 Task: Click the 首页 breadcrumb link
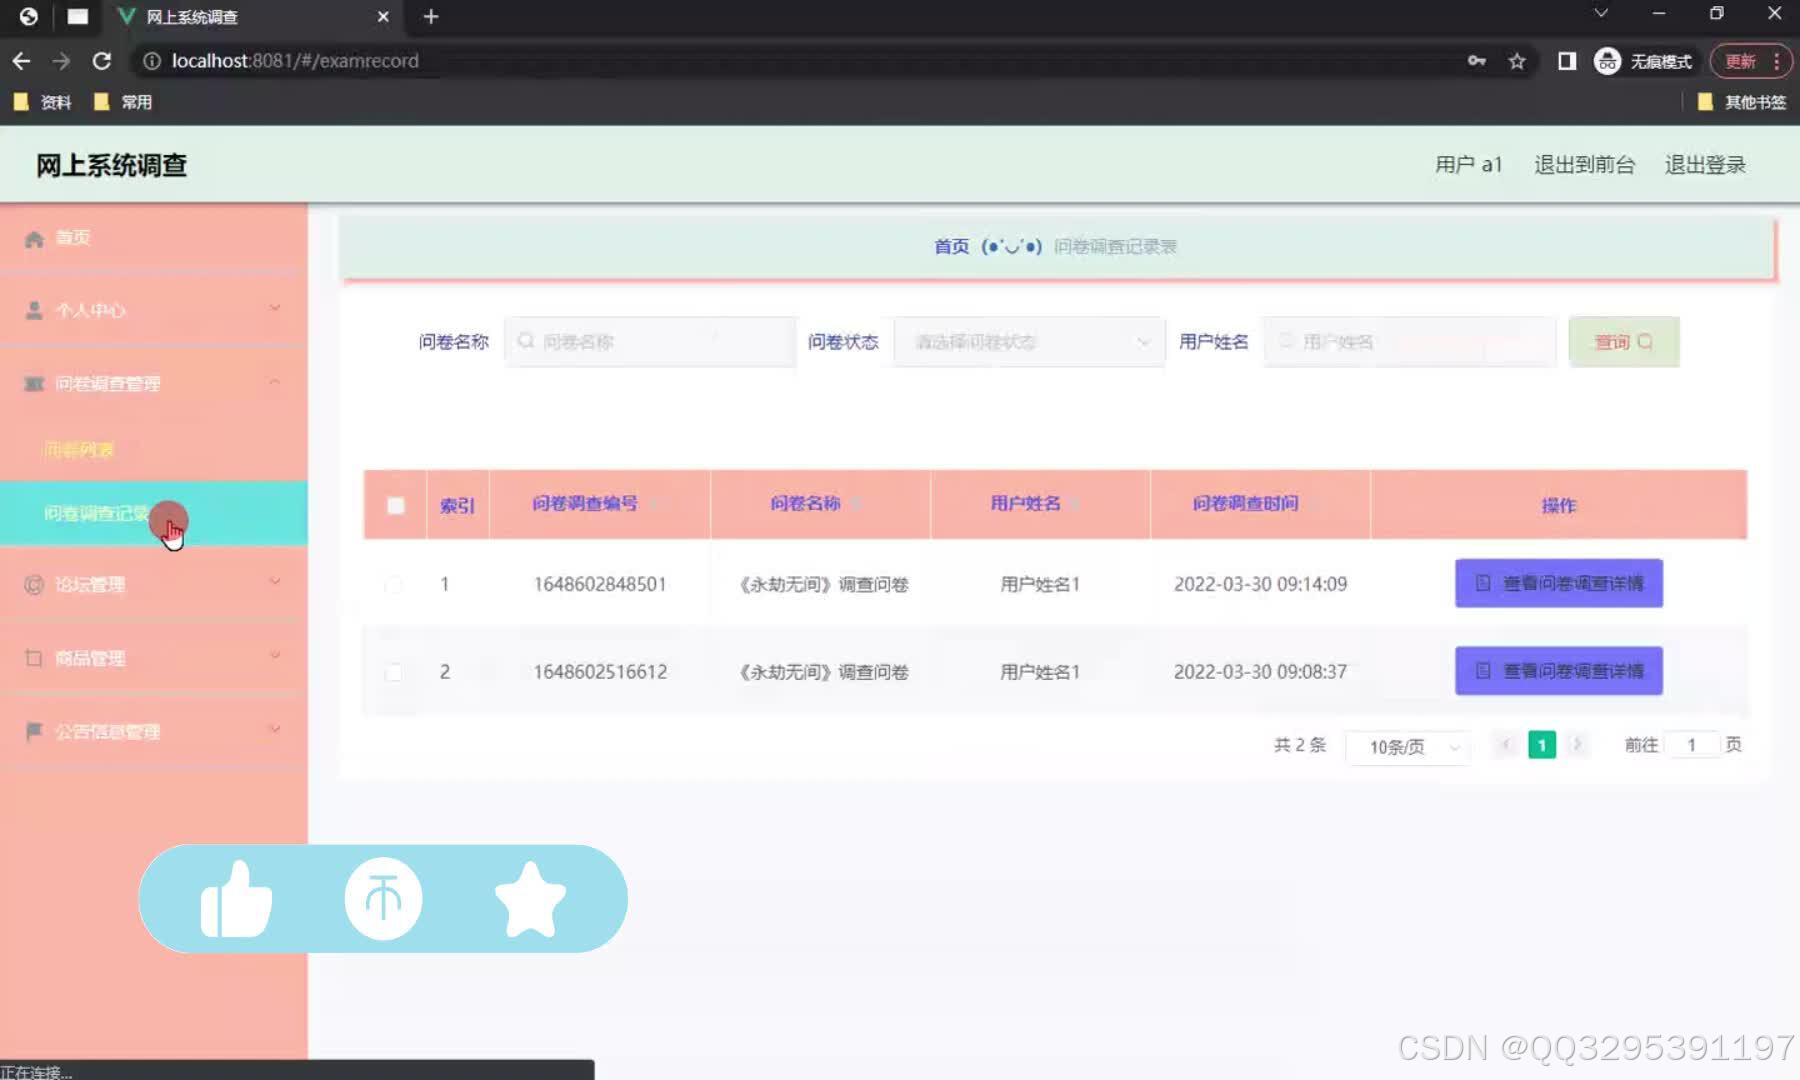[x=951, y=246]
